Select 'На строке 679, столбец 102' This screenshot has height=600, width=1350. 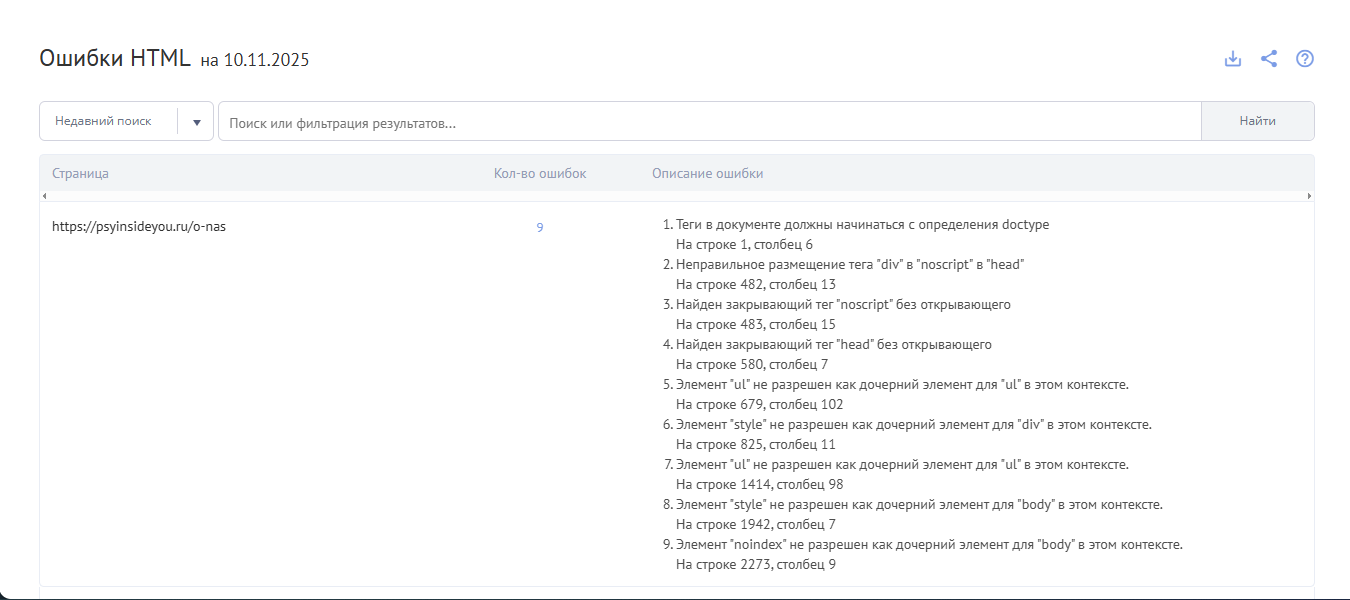coord(760,405)
